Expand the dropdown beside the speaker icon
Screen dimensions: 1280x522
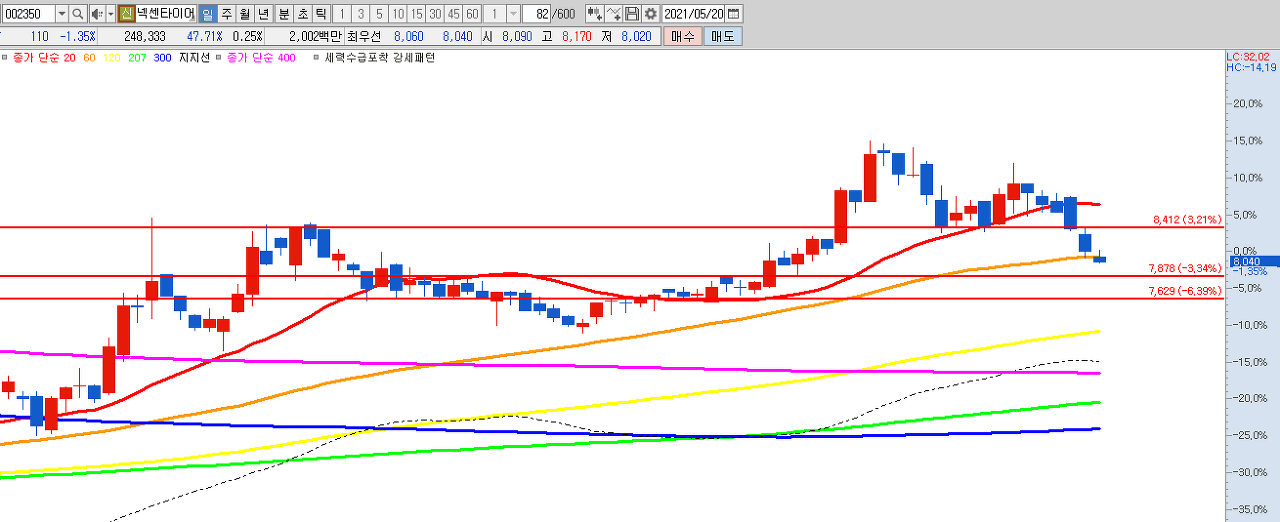(109, 14)
